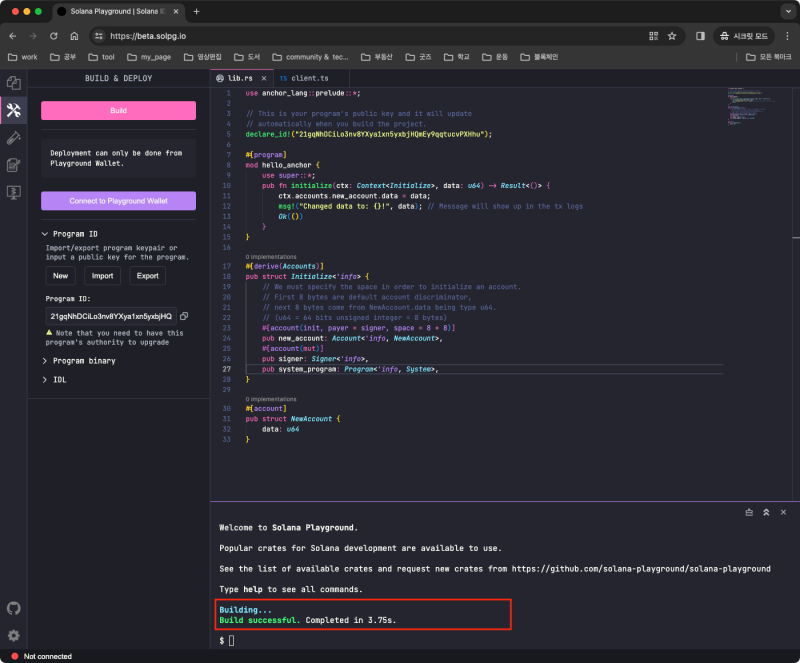Open the Test sidebar icon

tap(14, 138)
